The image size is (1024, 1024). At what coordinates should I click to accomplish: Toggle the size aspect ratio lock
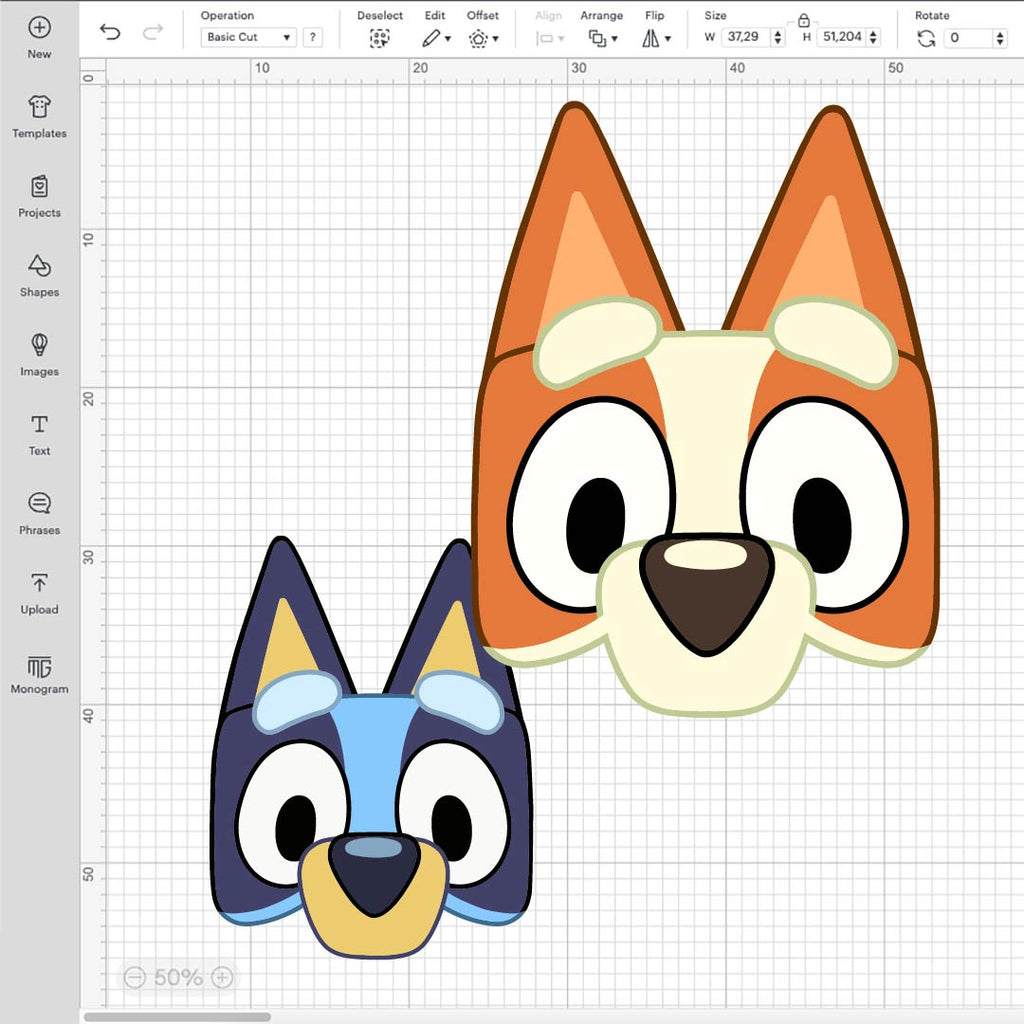(804, 20)
